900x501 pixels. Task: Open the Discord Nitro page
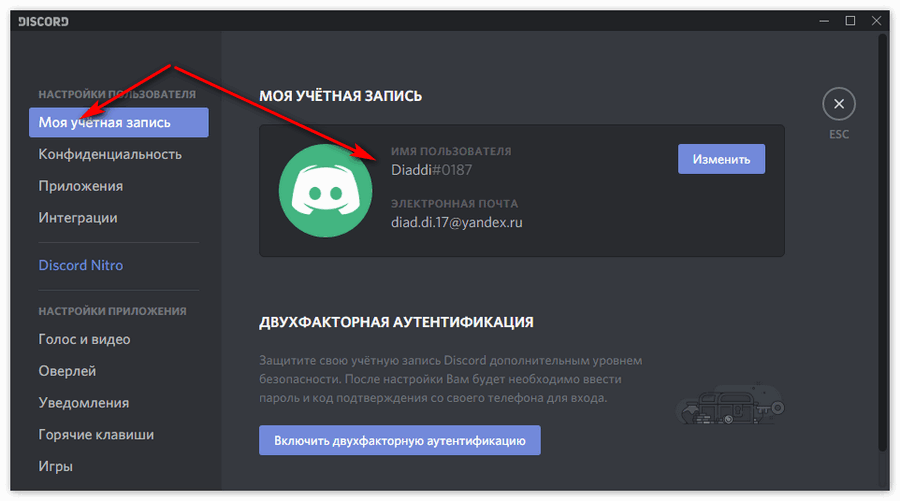click(x=80, y=265)
